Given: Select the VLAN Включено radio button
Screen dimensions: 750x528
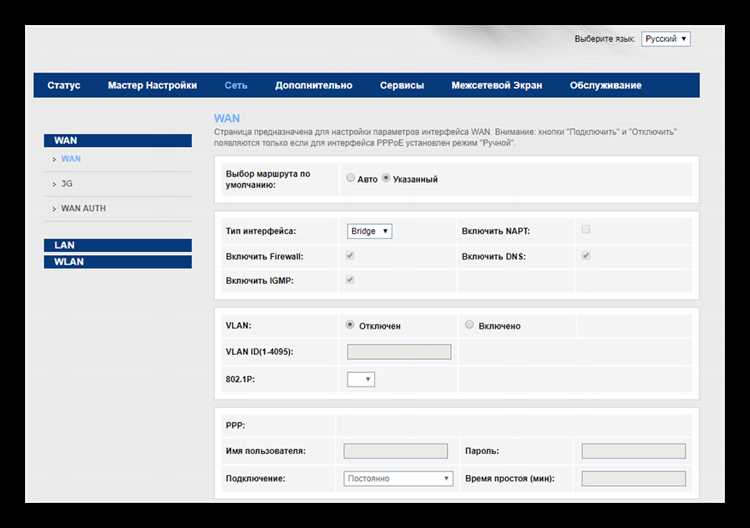Looking at the screenshot, I should [469, 325].
